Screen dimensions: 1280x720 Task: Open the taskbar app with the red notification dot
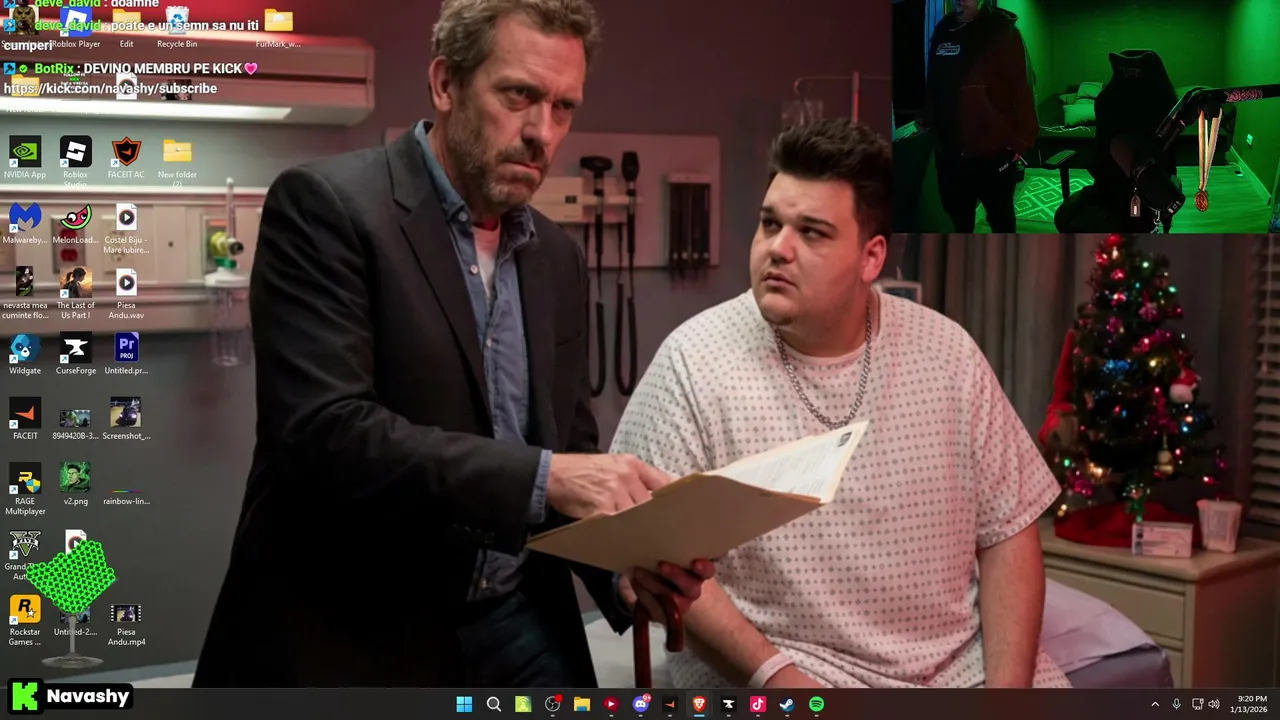point(552,704)
